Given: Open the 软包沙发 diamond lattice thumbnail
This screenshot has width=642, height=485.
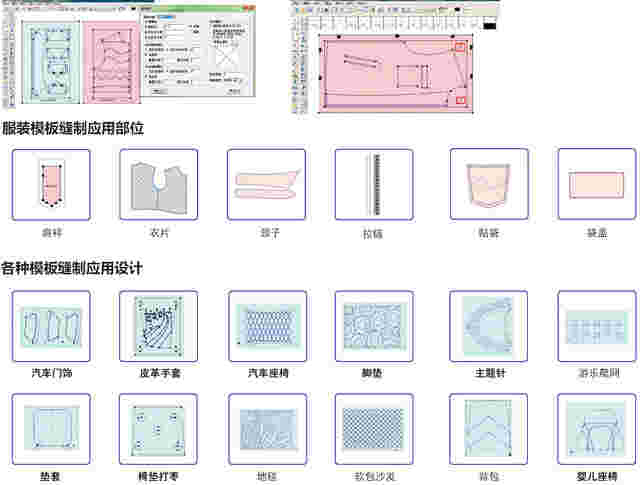Looking at the screenshot, I should point(374,429).
